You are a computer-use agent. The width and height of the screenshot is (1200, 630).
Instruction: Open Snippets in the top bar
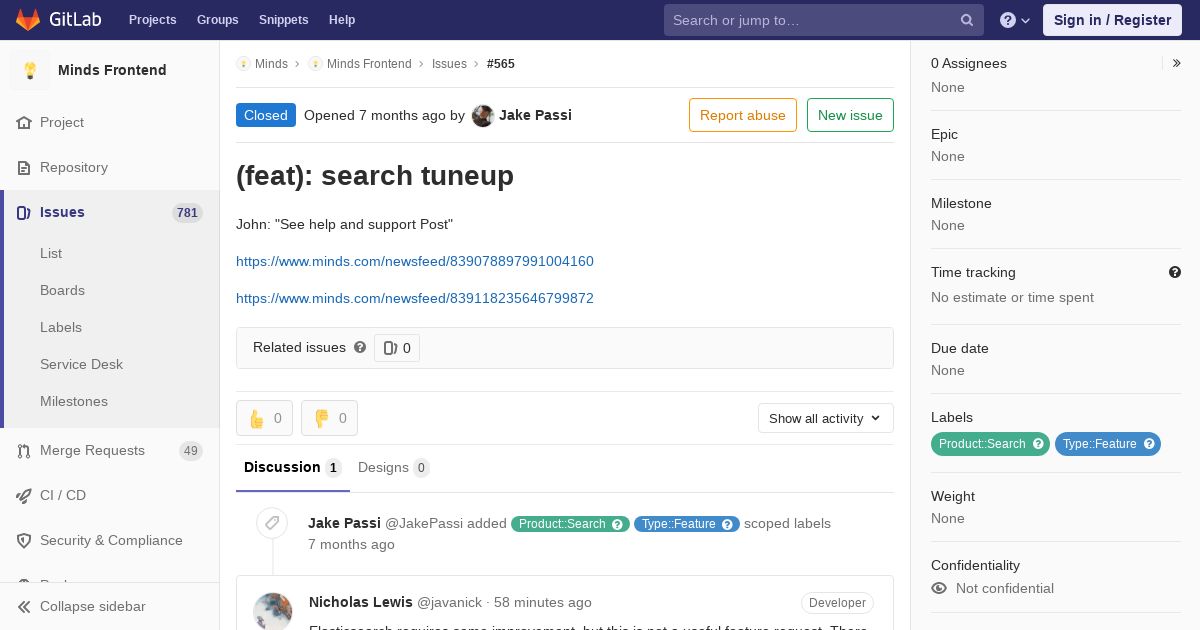pyautogui.click(x=284, y=20)
